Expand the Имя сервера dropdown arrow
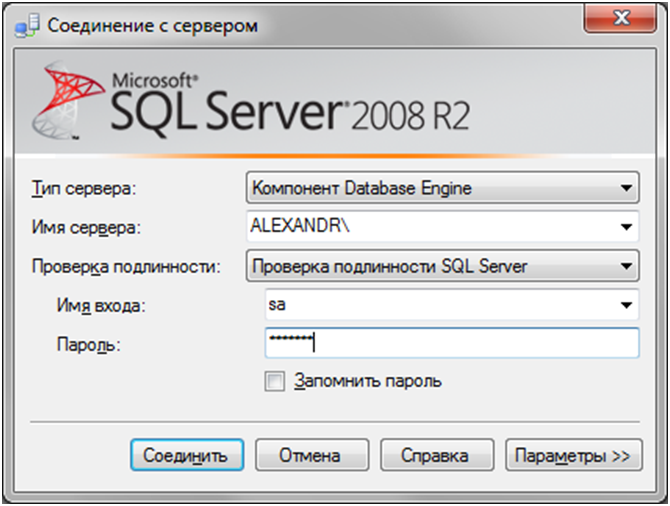 click(x=626, y=227)
